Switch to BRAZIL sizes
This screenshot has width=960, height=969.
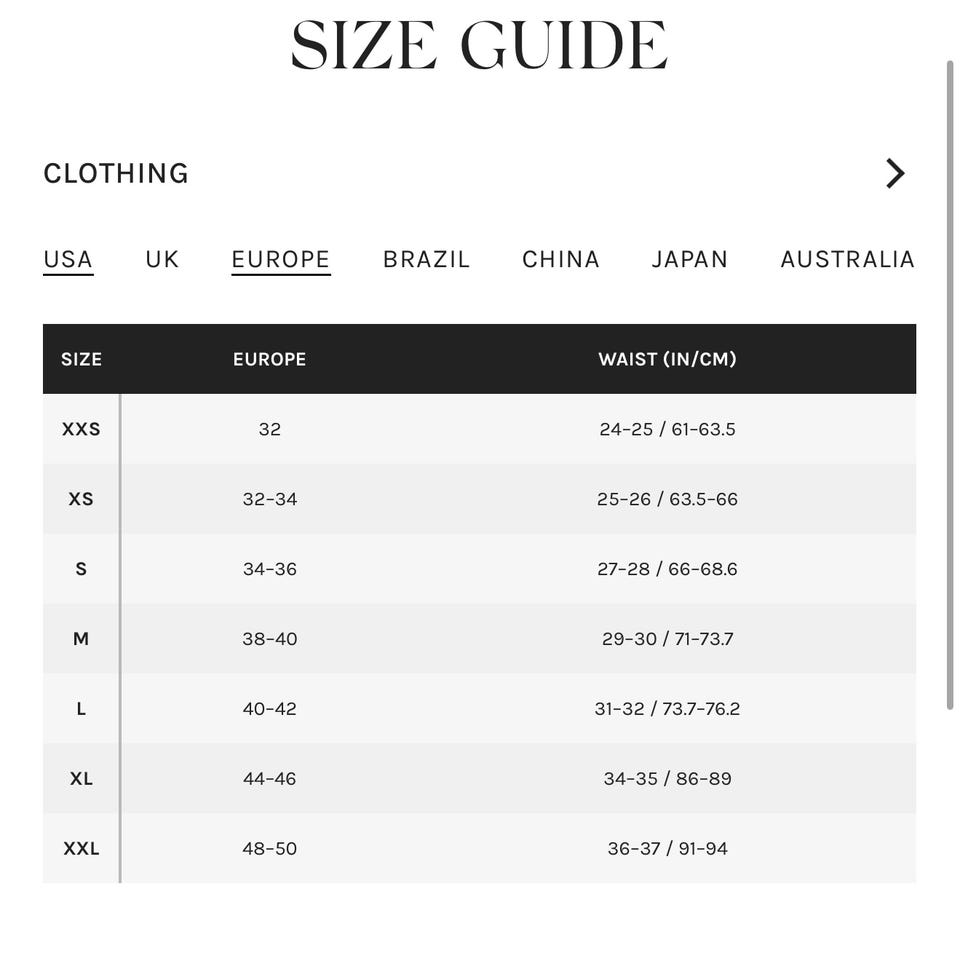pyautogui.click(x=426, y=259)
